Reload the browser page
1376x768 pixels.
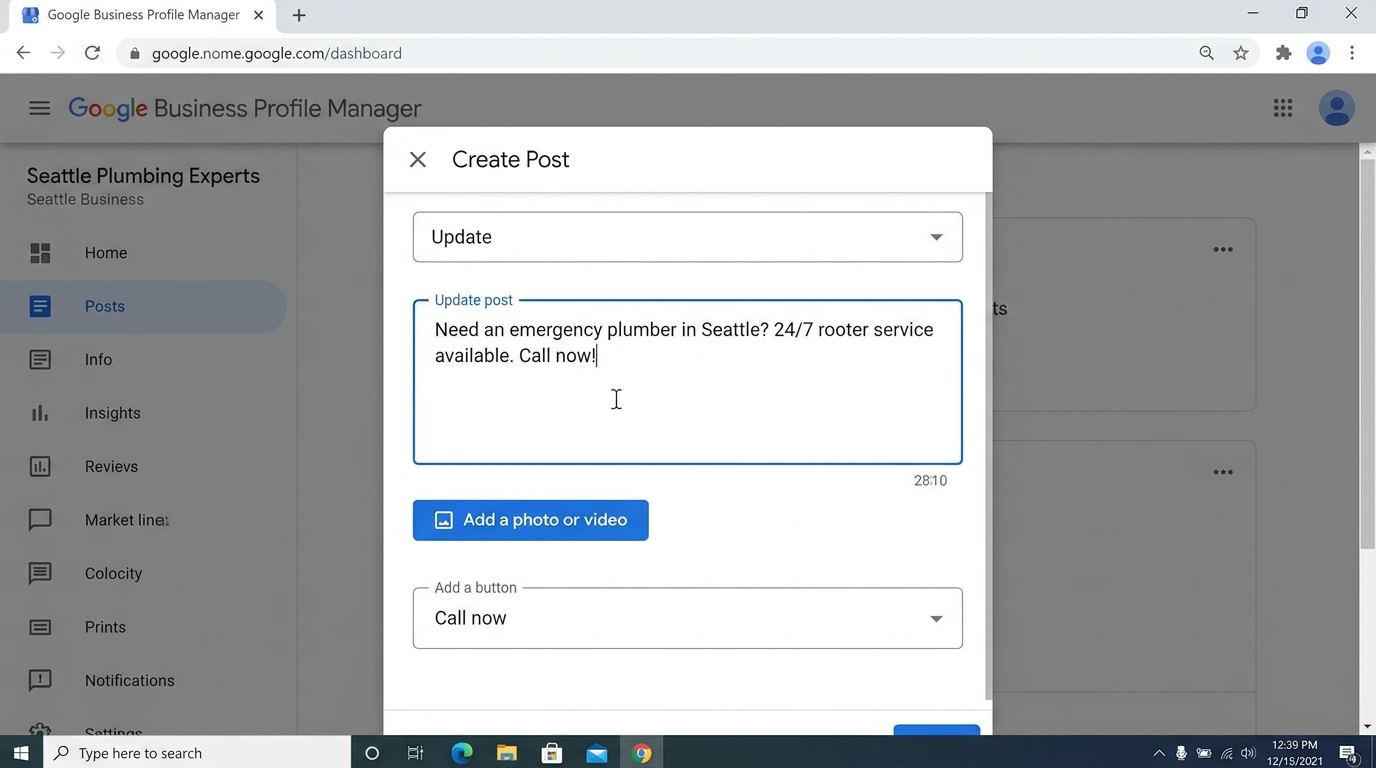(92, 53)
